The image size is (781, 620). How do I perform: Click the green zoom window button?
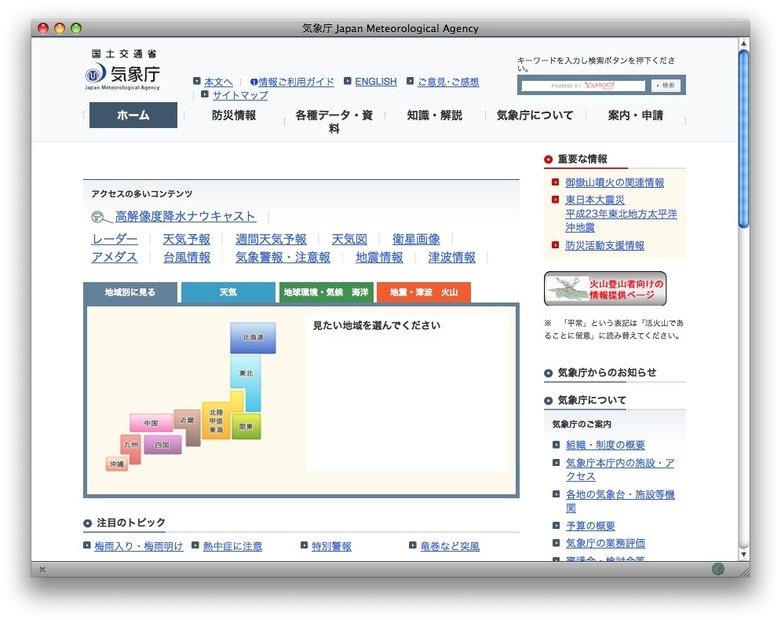point(76,28)
